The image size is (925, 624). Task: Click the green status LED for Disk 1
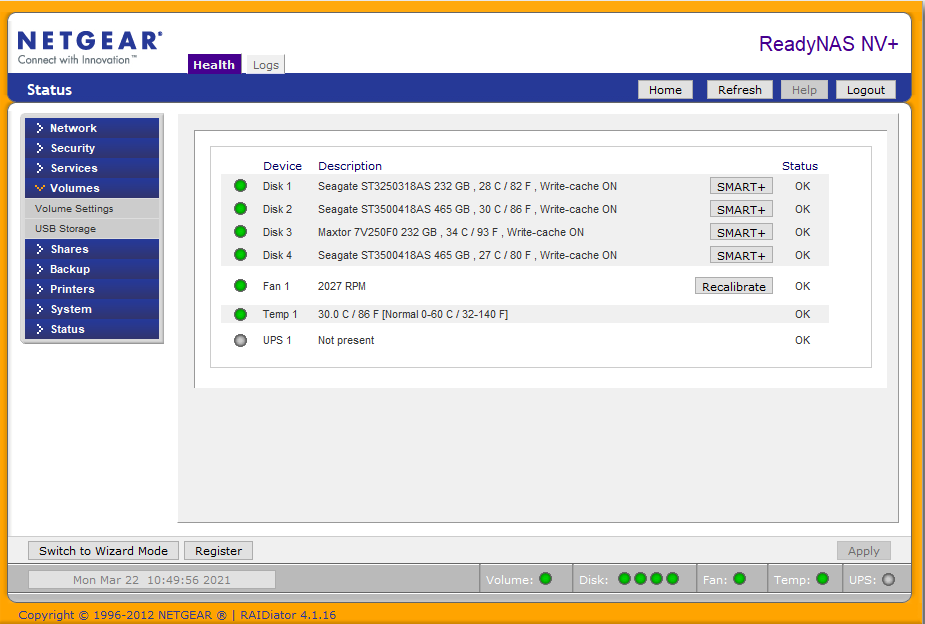240,186
